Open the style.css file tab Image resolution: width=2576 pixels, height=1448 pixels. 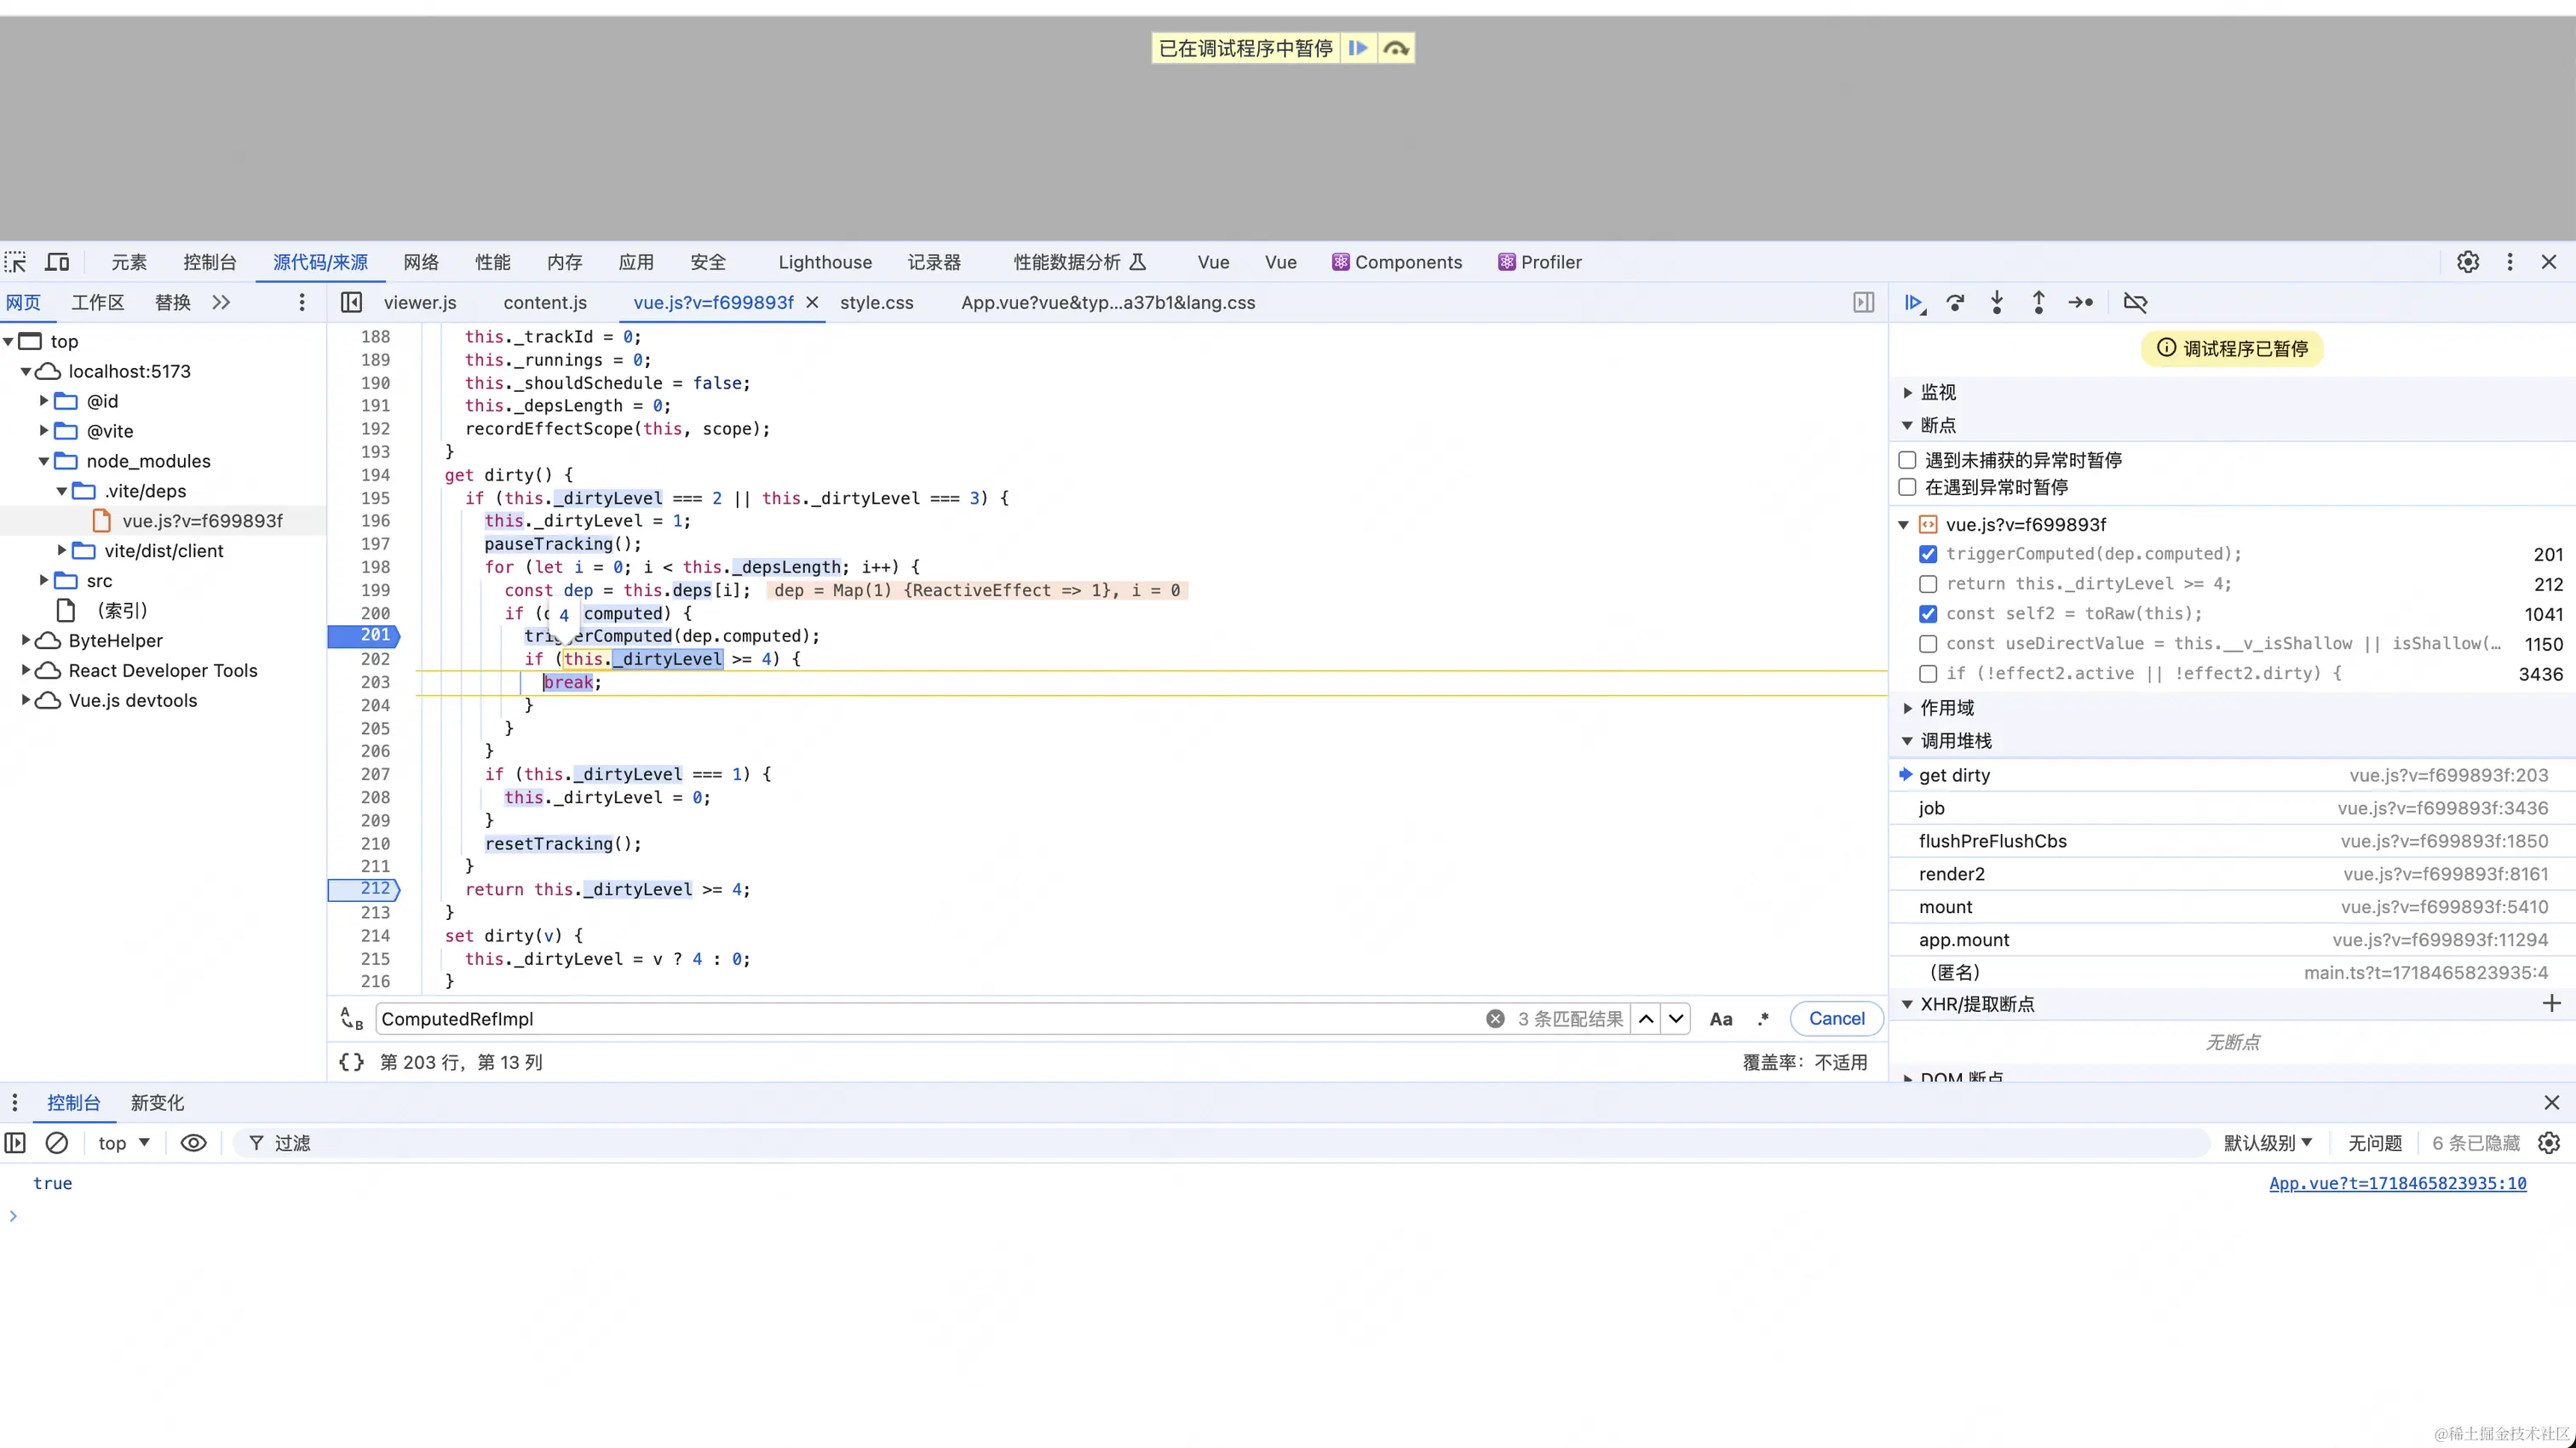pyautogui.click(x=876, y=302)
